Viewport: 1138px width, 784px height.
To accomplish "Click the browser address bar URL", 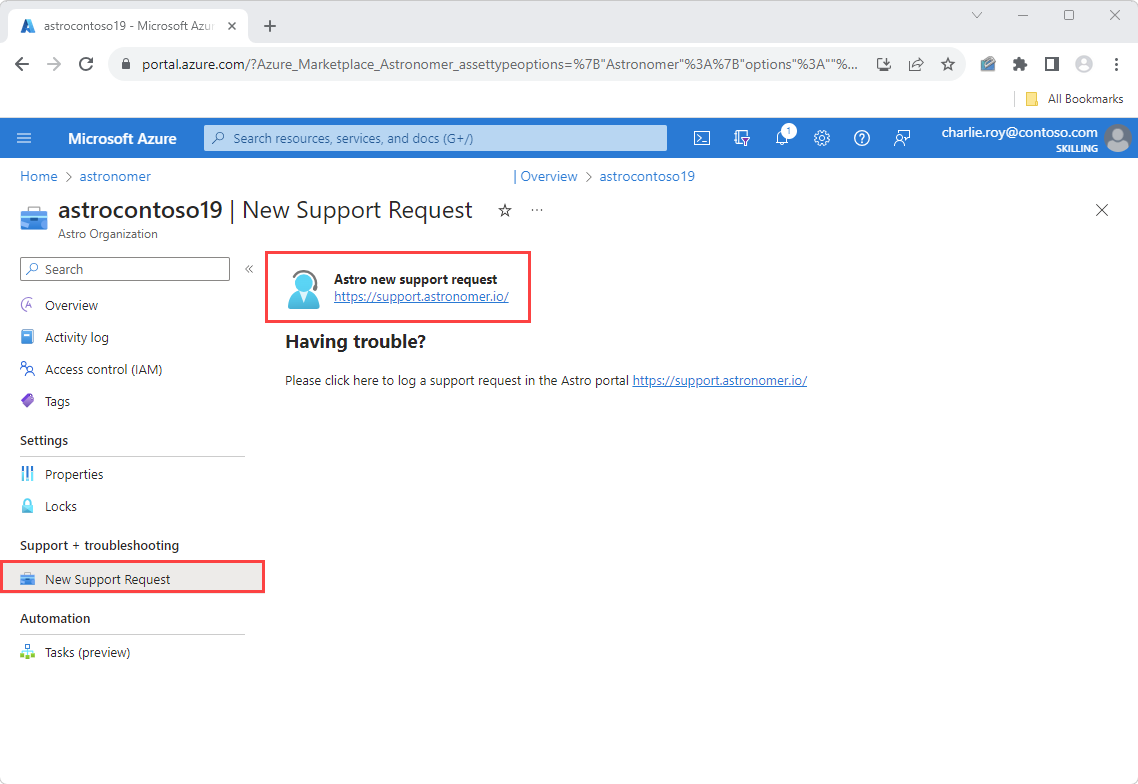I will (499, 64).
